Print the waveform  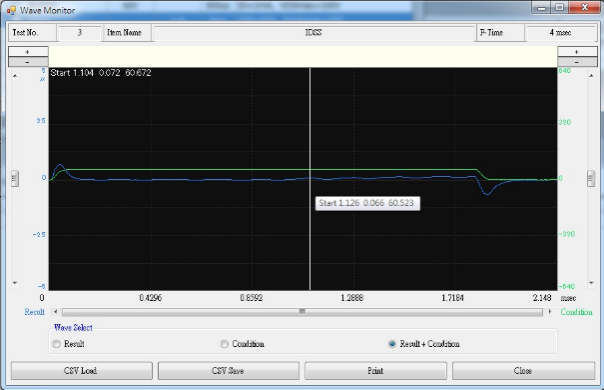click(376, 371)
